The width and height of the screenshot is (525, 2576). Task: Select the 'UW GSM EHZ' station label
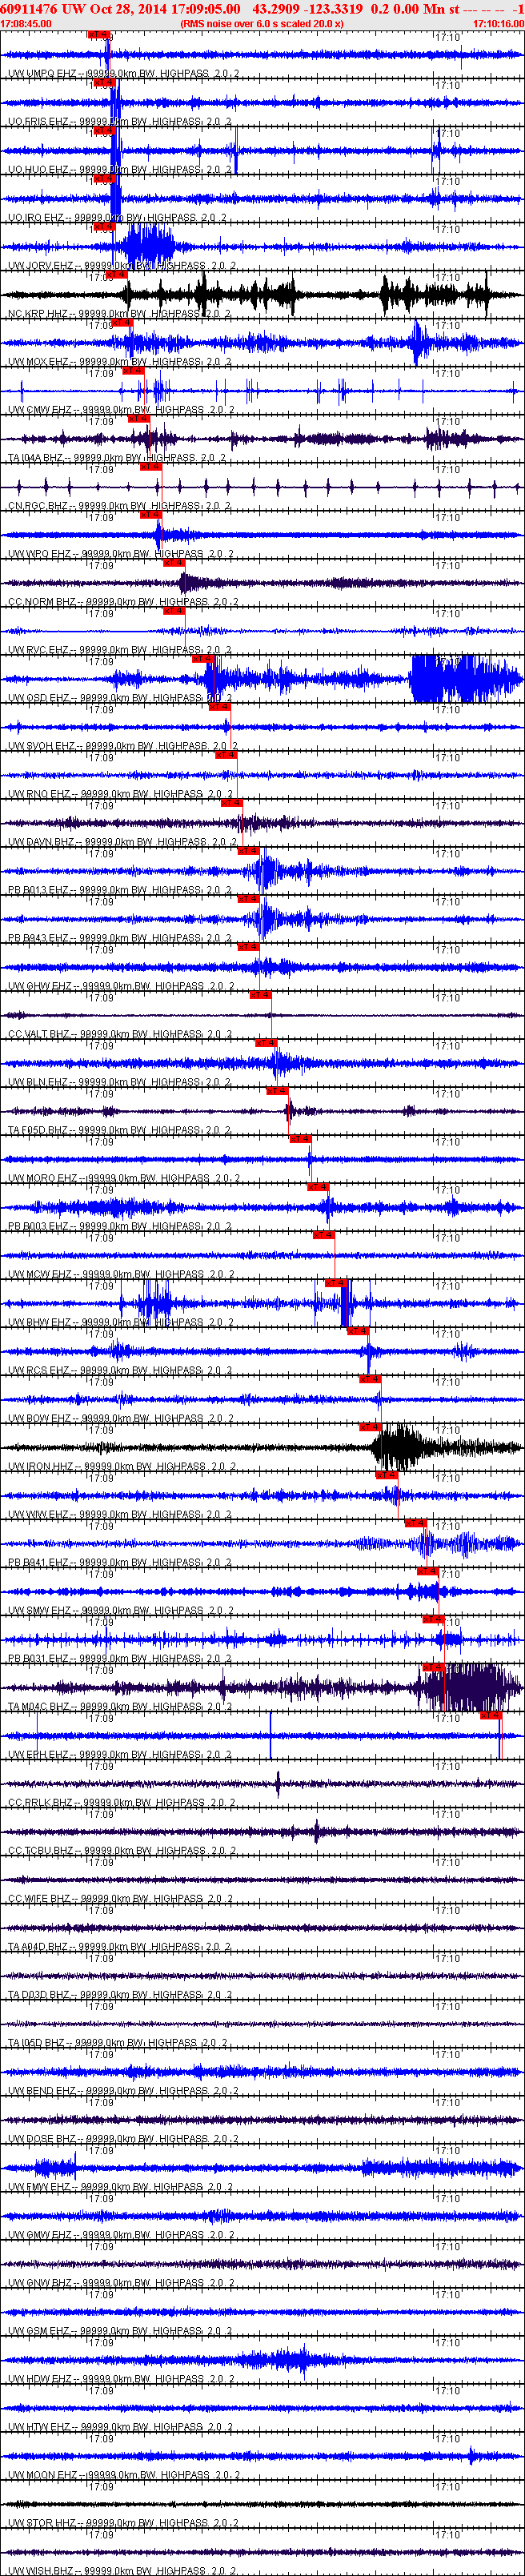coord(39,2330)
